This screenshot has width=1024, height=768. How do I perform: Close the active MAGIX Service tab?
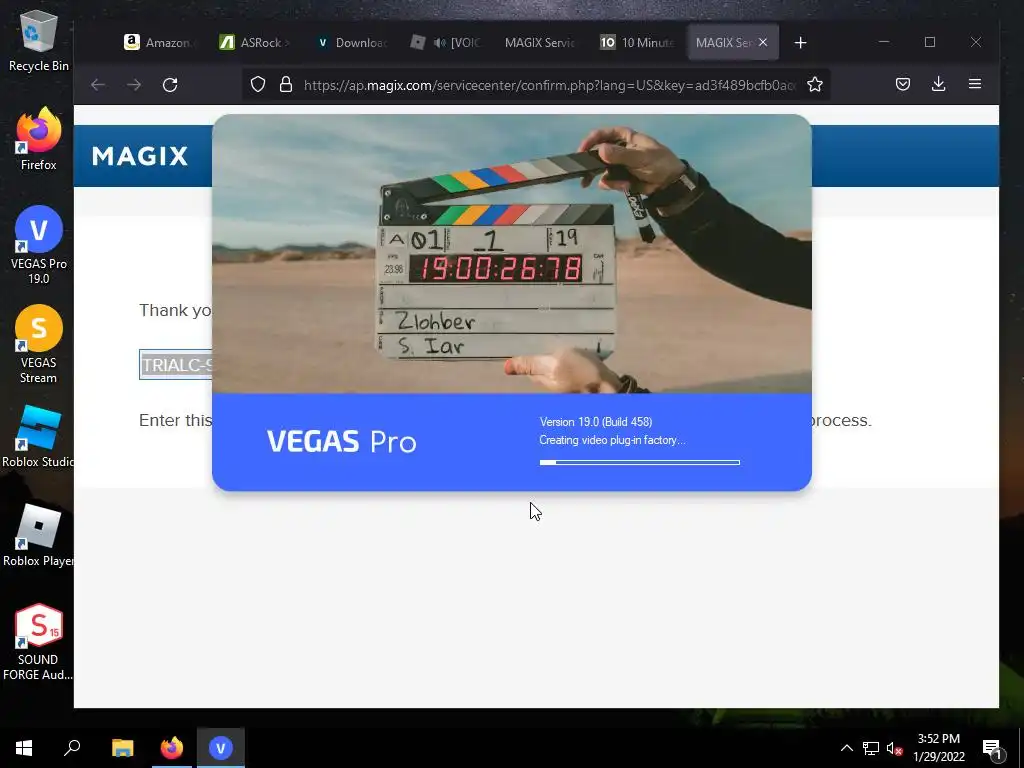[763, 42]
